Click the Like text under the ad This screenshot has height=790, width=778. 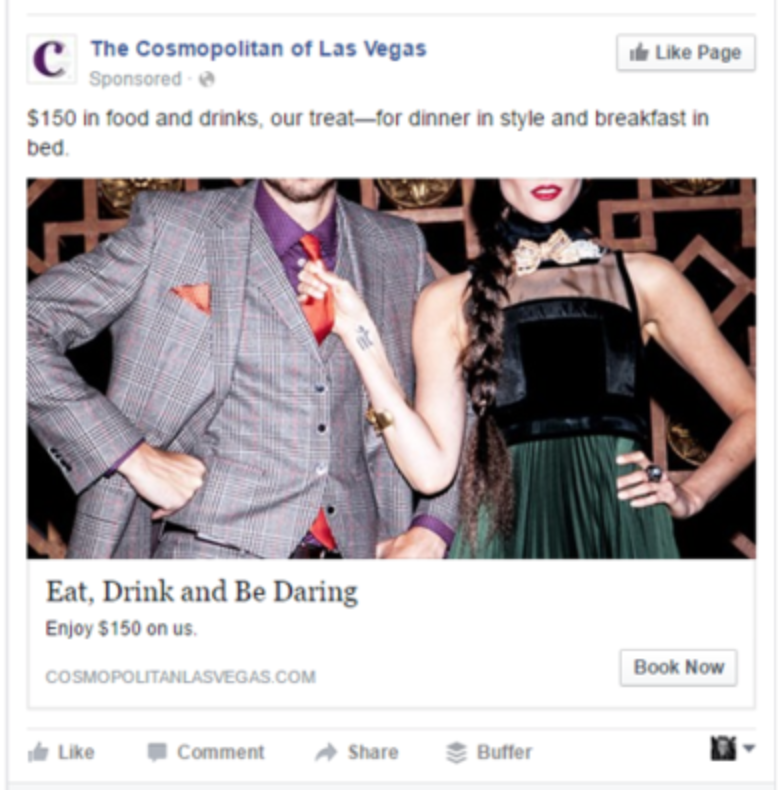coord(76,752)
